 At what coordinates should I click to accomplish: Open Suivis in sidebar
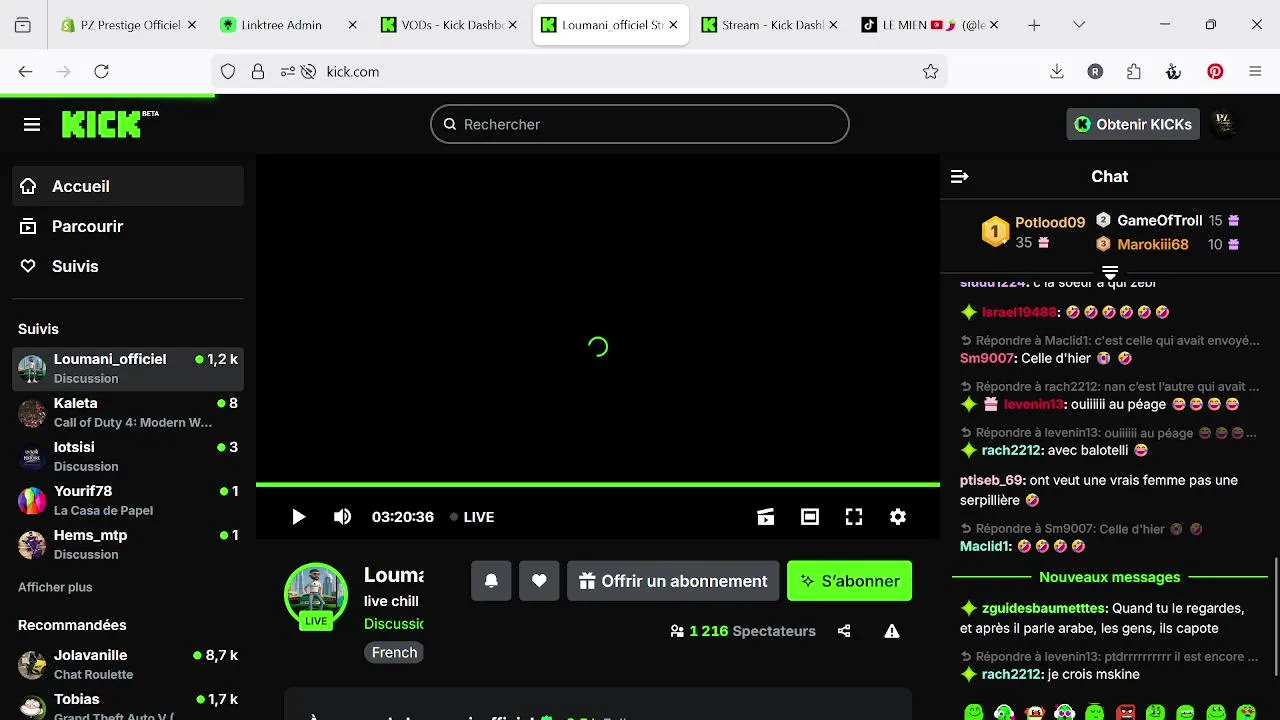[x=128, y=266]
